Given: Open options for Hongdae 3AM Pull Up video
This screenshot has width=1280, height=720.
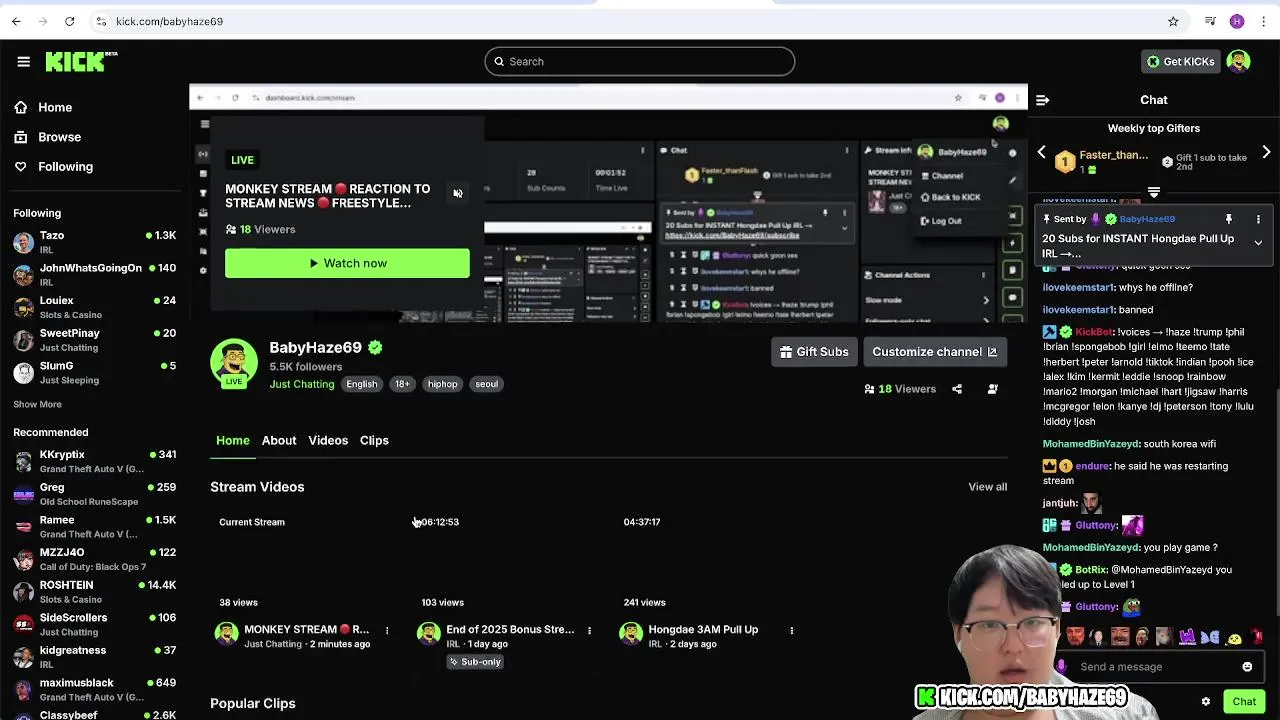Looking at the screenshot, I should [791, 631].
